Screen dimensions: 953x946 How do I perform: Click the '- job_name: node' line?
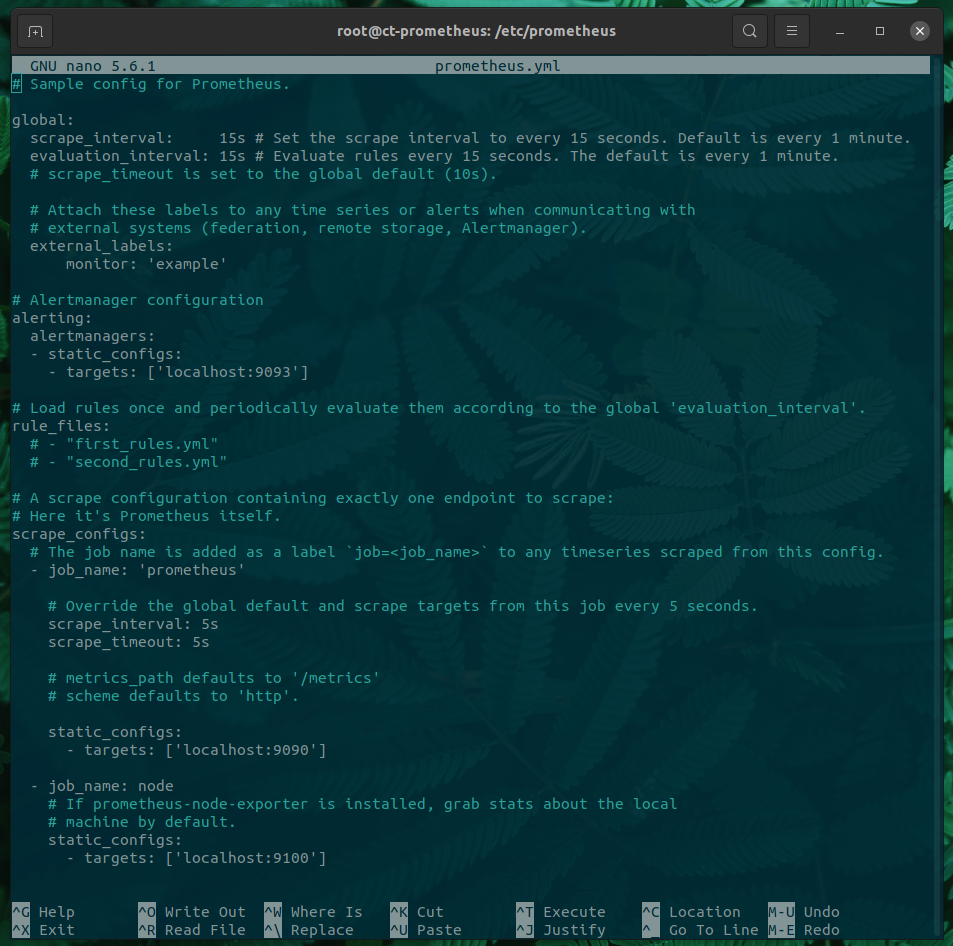point(101,786)
